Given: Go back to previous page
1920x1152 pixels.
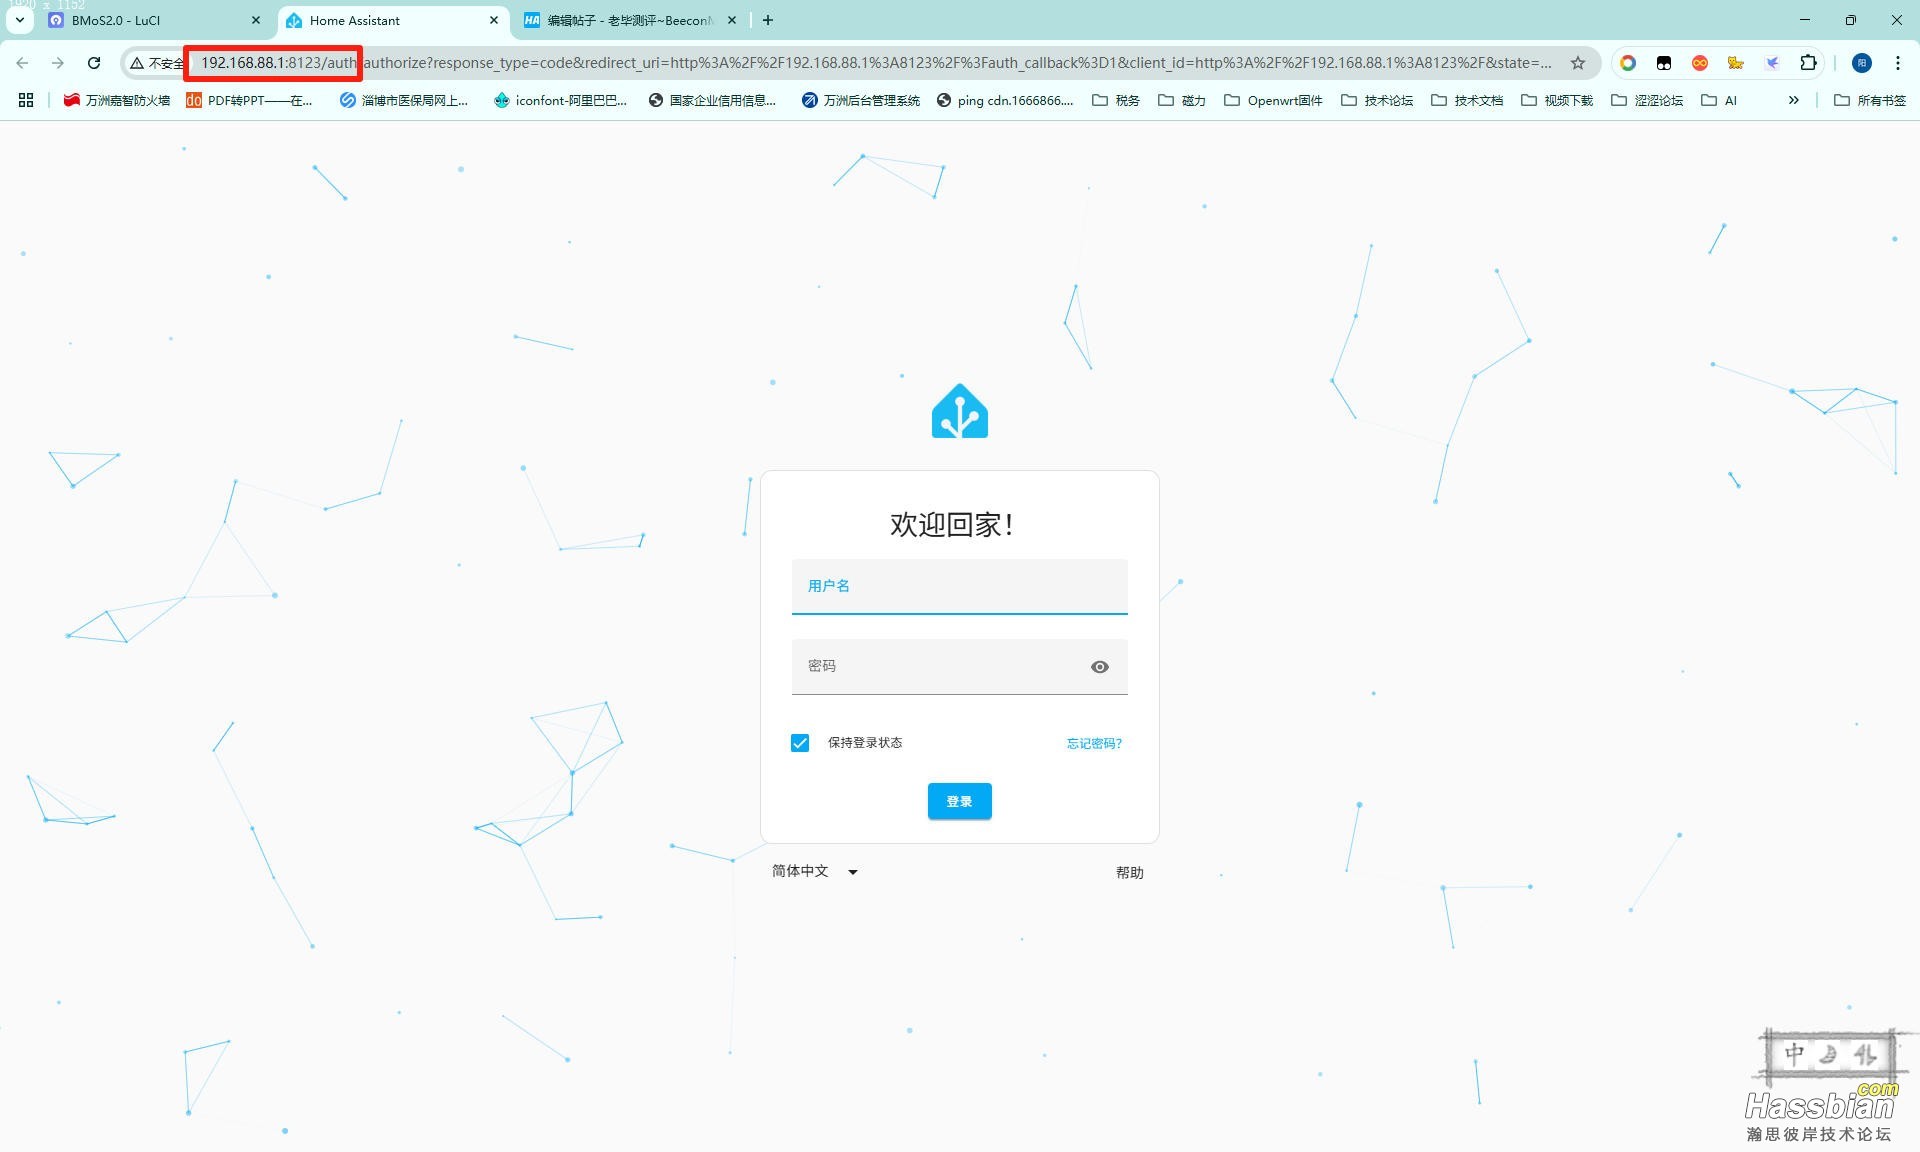Looking at the screenshot, I should click(22, 63).
